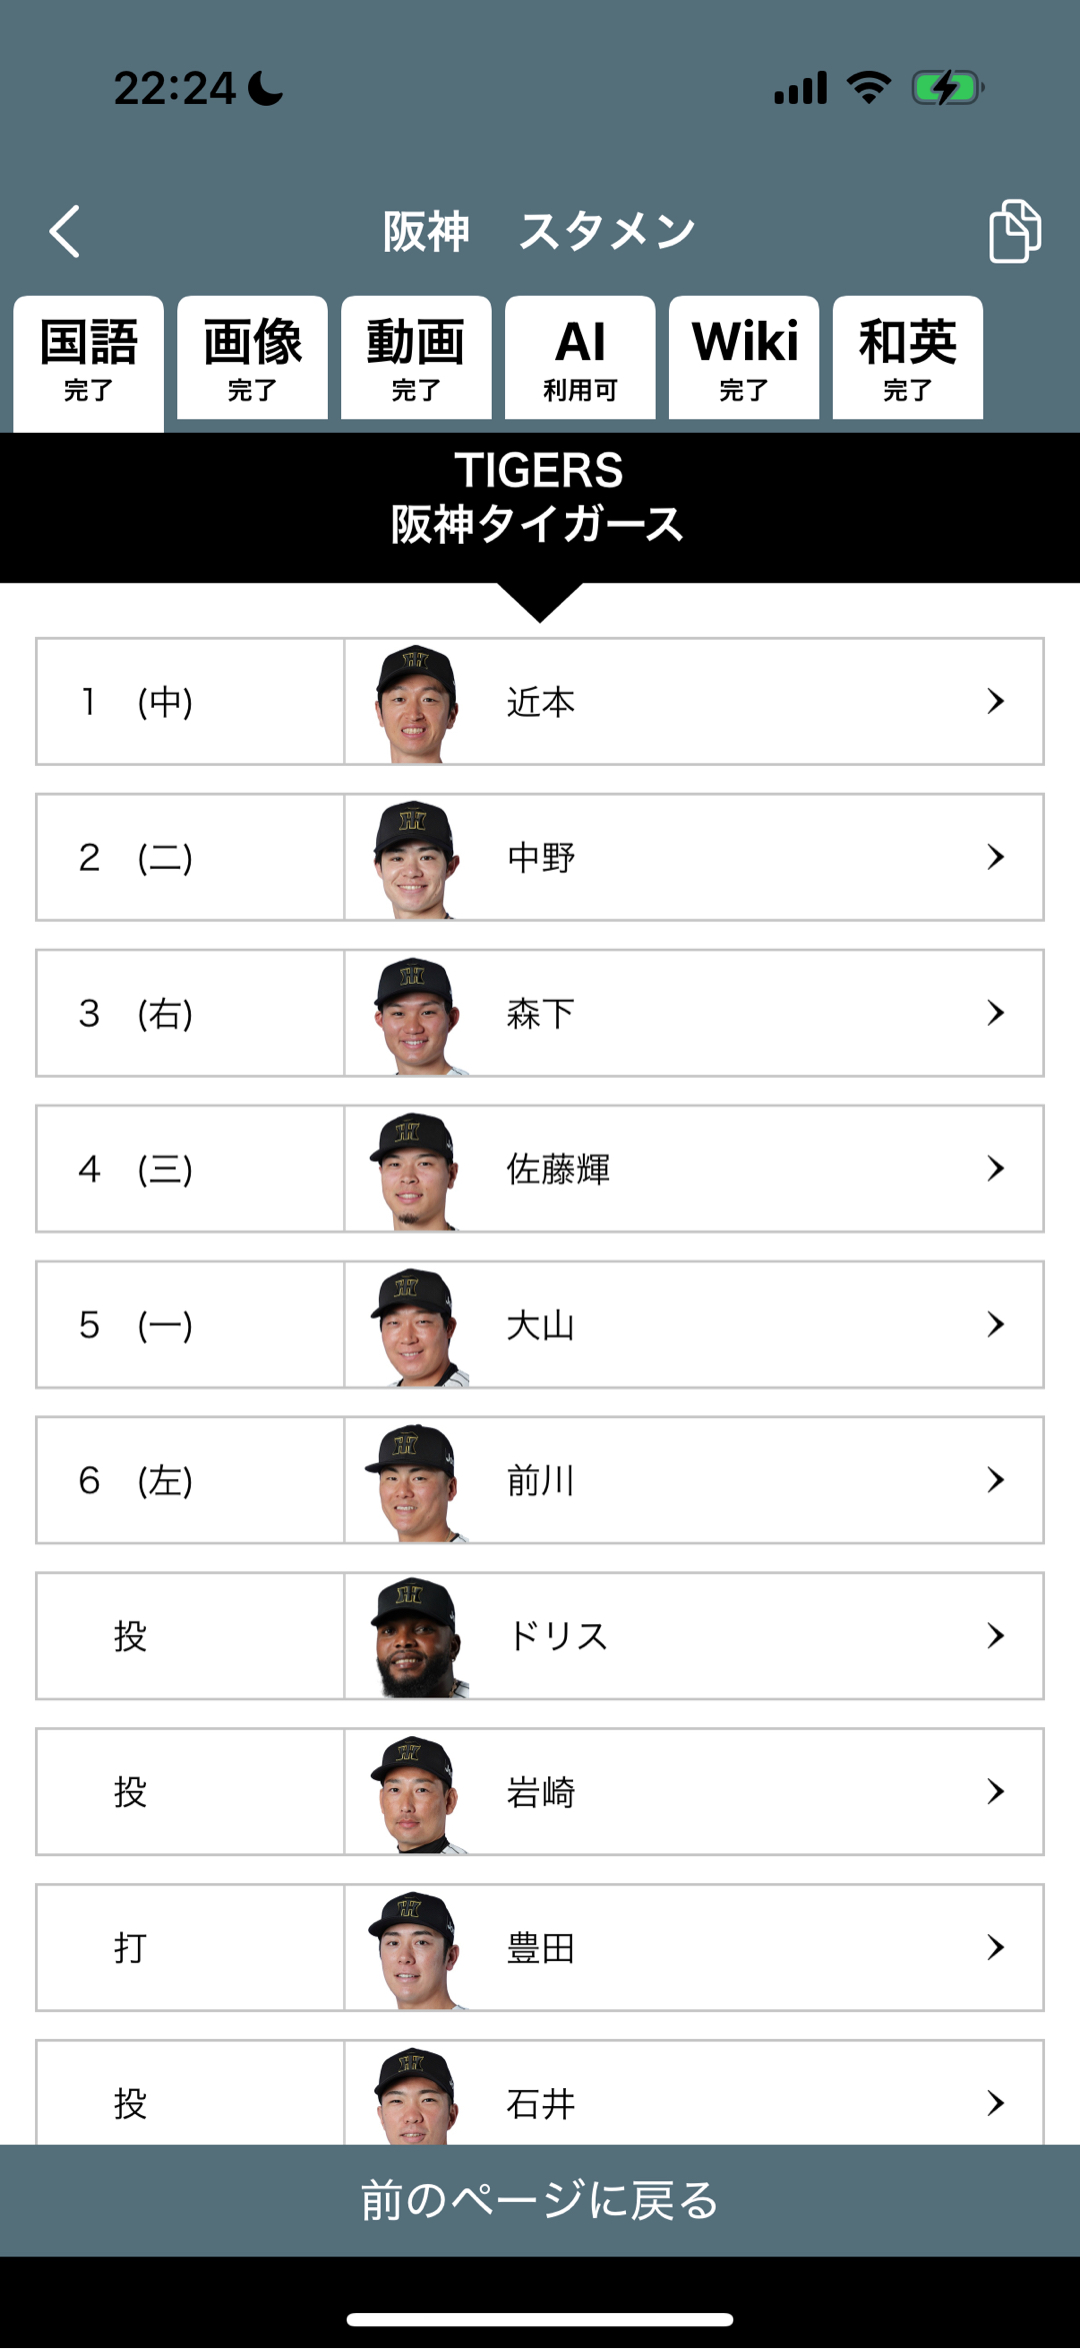Open player link 豊田
This screenshot has height=2349, width=1080.
click(541, 1949)
